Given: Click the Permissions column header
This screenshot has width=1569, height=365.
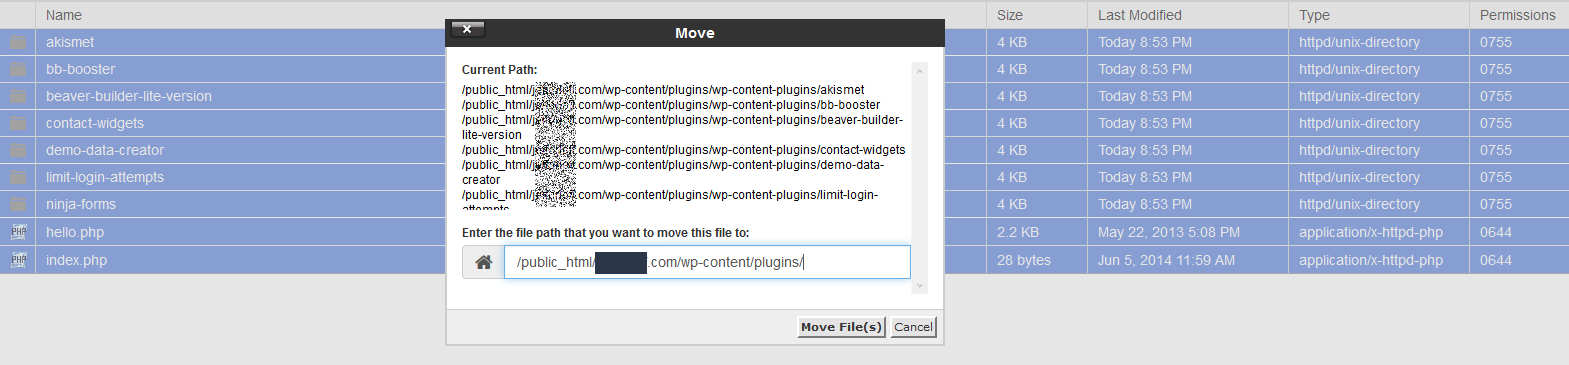Looking at the screenshot, I should click(x=1517, y=15).
